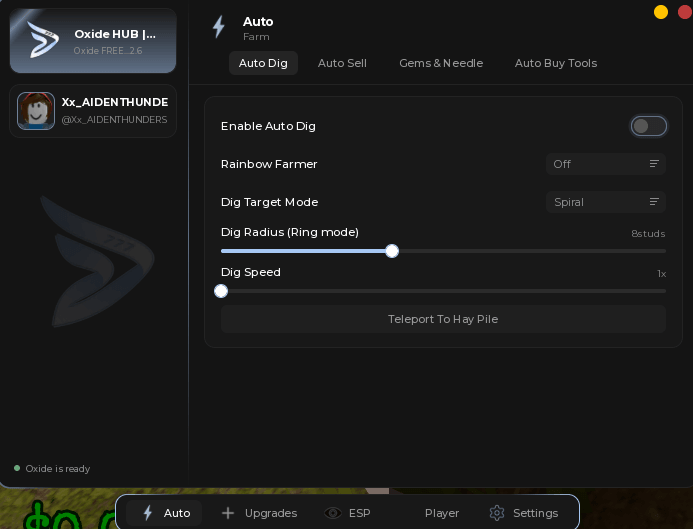
Task: Click the Dig Radius slider track's unfilled part
Action: [532, 251]
